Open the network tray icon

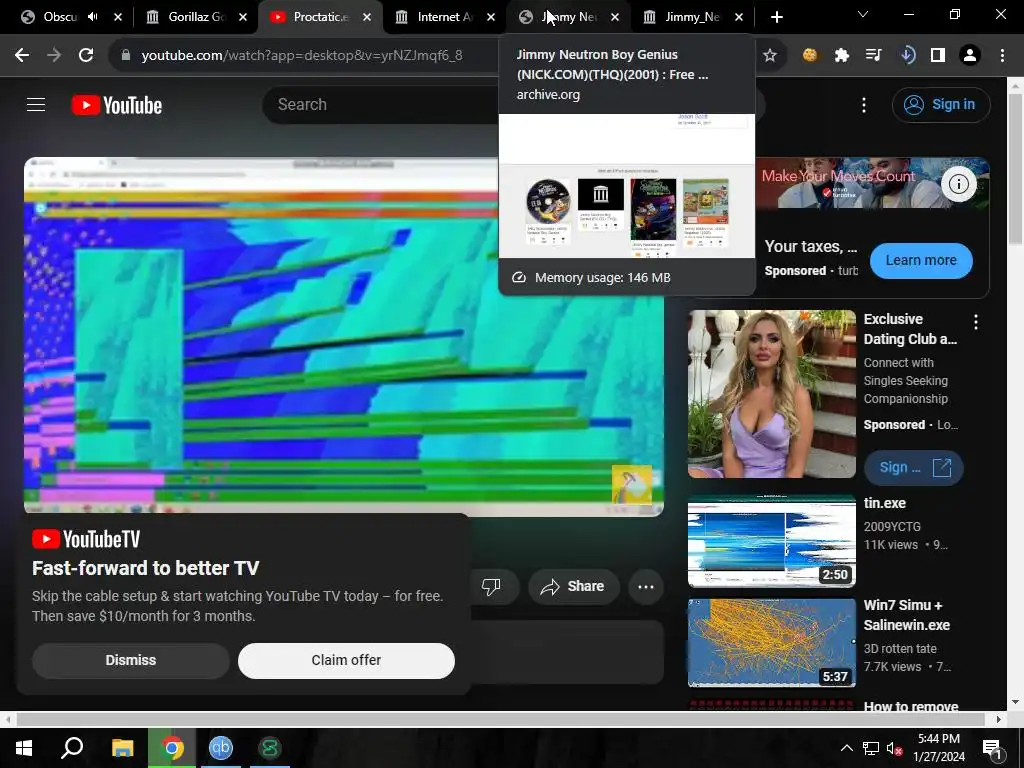(x=871, y=748)
